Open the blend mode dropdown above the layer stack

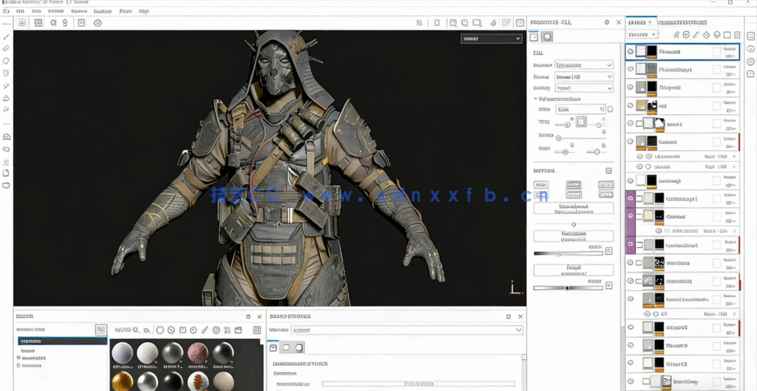642,35
